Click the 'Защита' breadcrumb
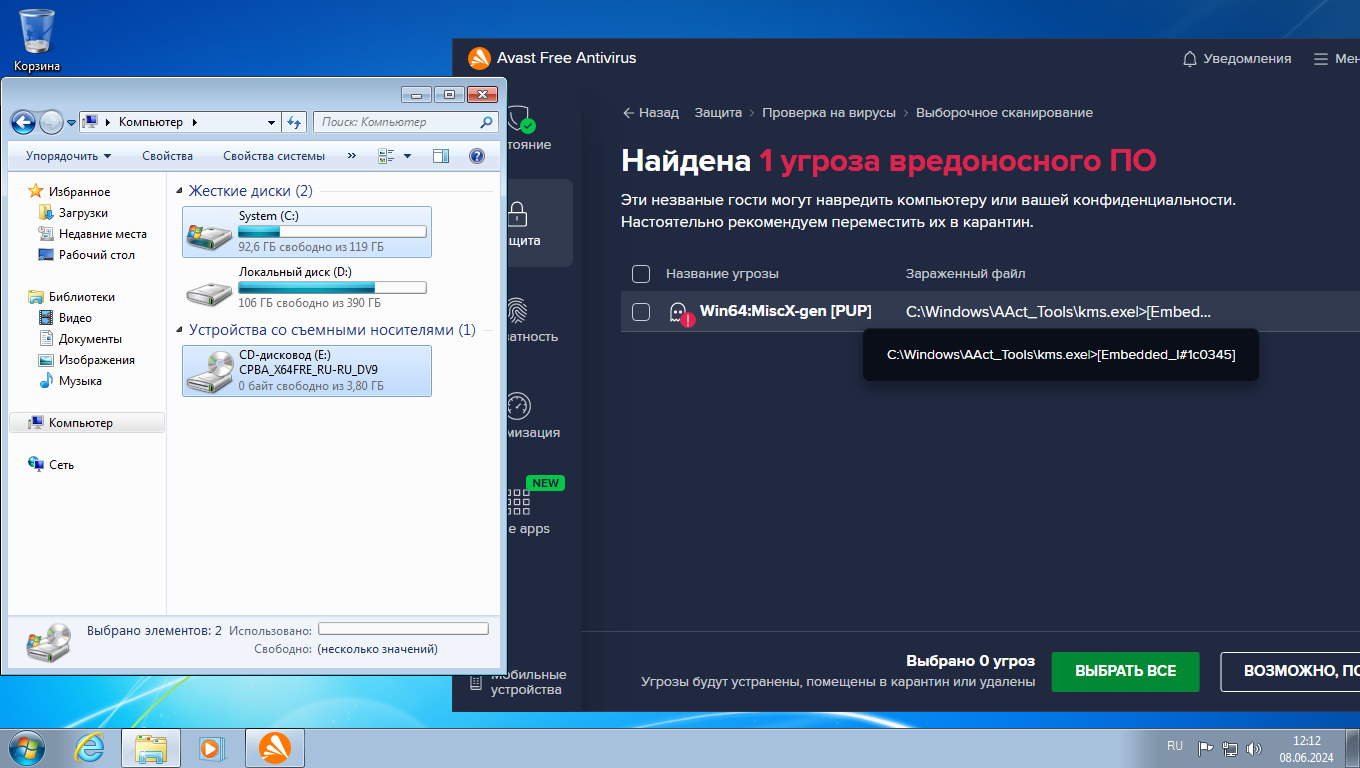Viewport: 1360px width, 768px height. pyautogui.click(x=718, y=113)
